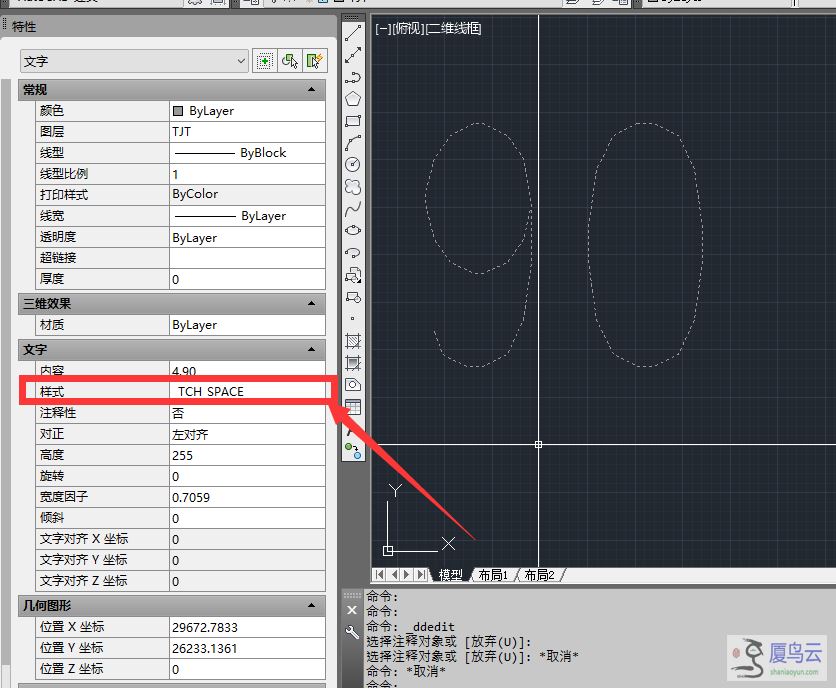The height and width of the screenshot is (688, 836).
Task: Select the Polyline tool
Action: [353, 77]
